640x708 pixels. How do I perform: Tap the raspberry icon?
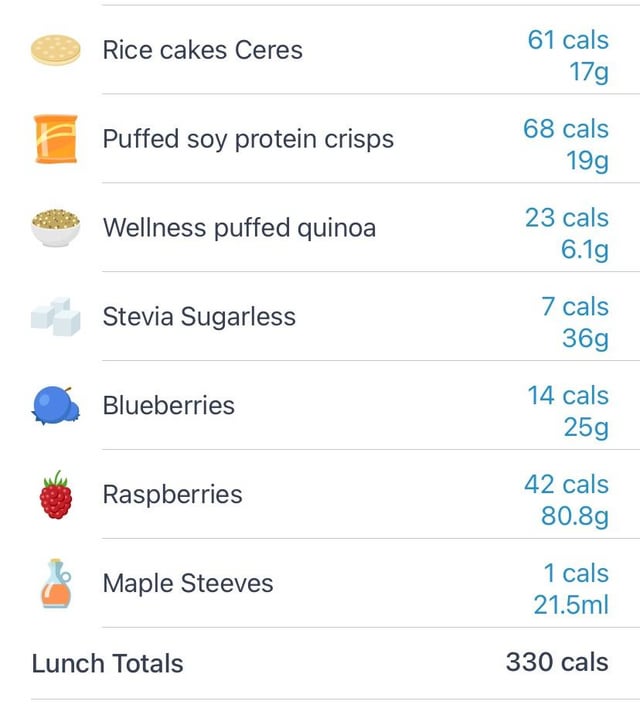(x=56, y=494)
